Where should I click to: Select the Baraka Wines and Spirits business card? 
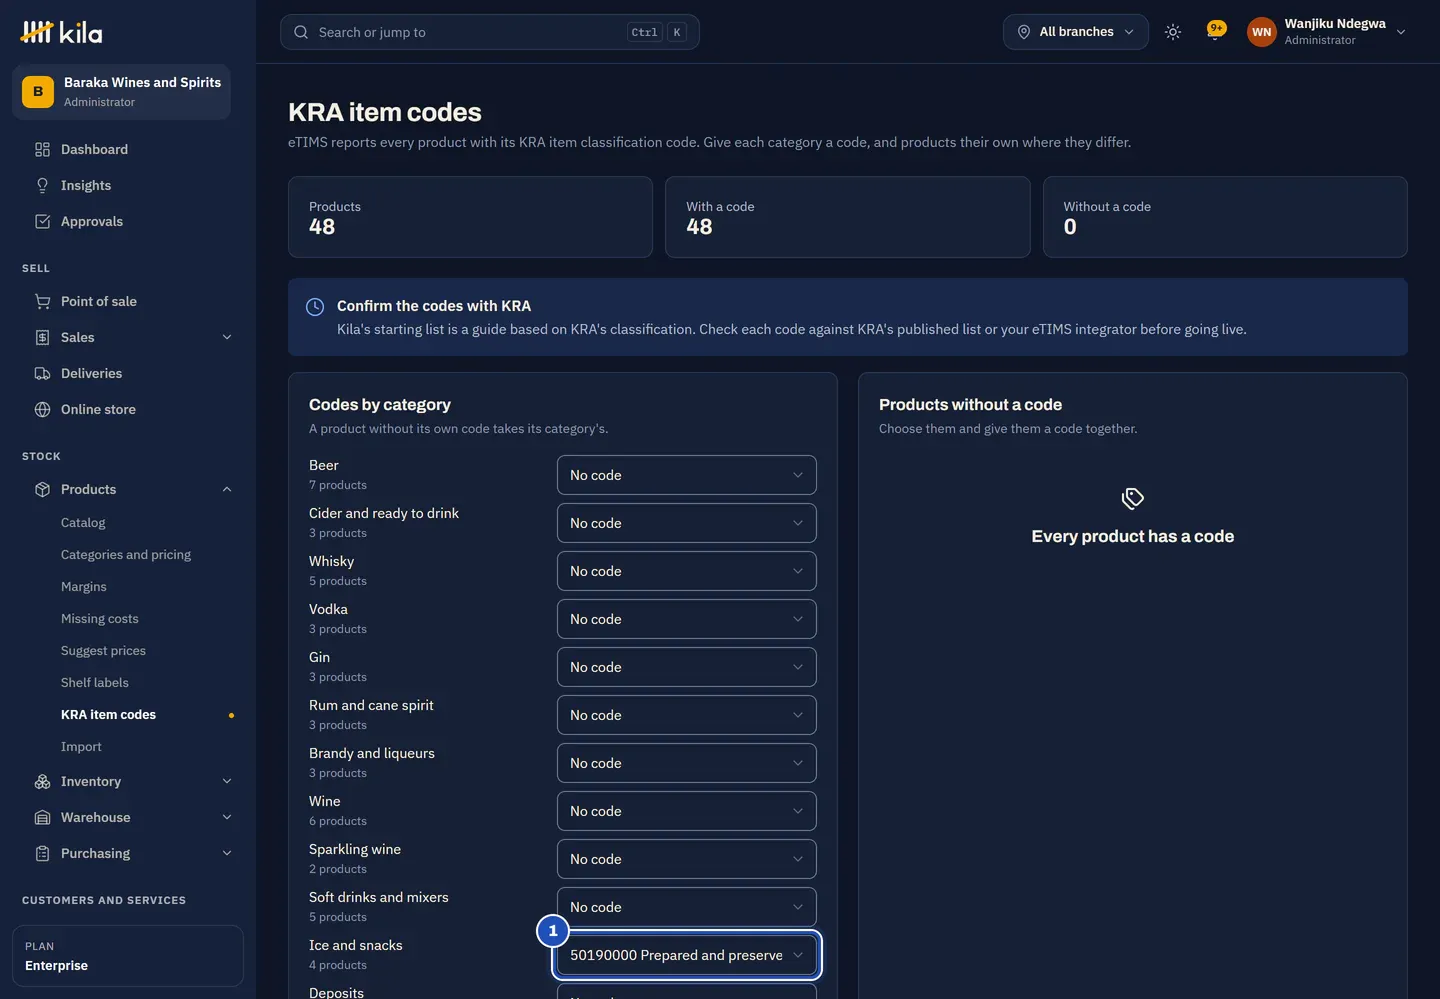coord(121,92)
